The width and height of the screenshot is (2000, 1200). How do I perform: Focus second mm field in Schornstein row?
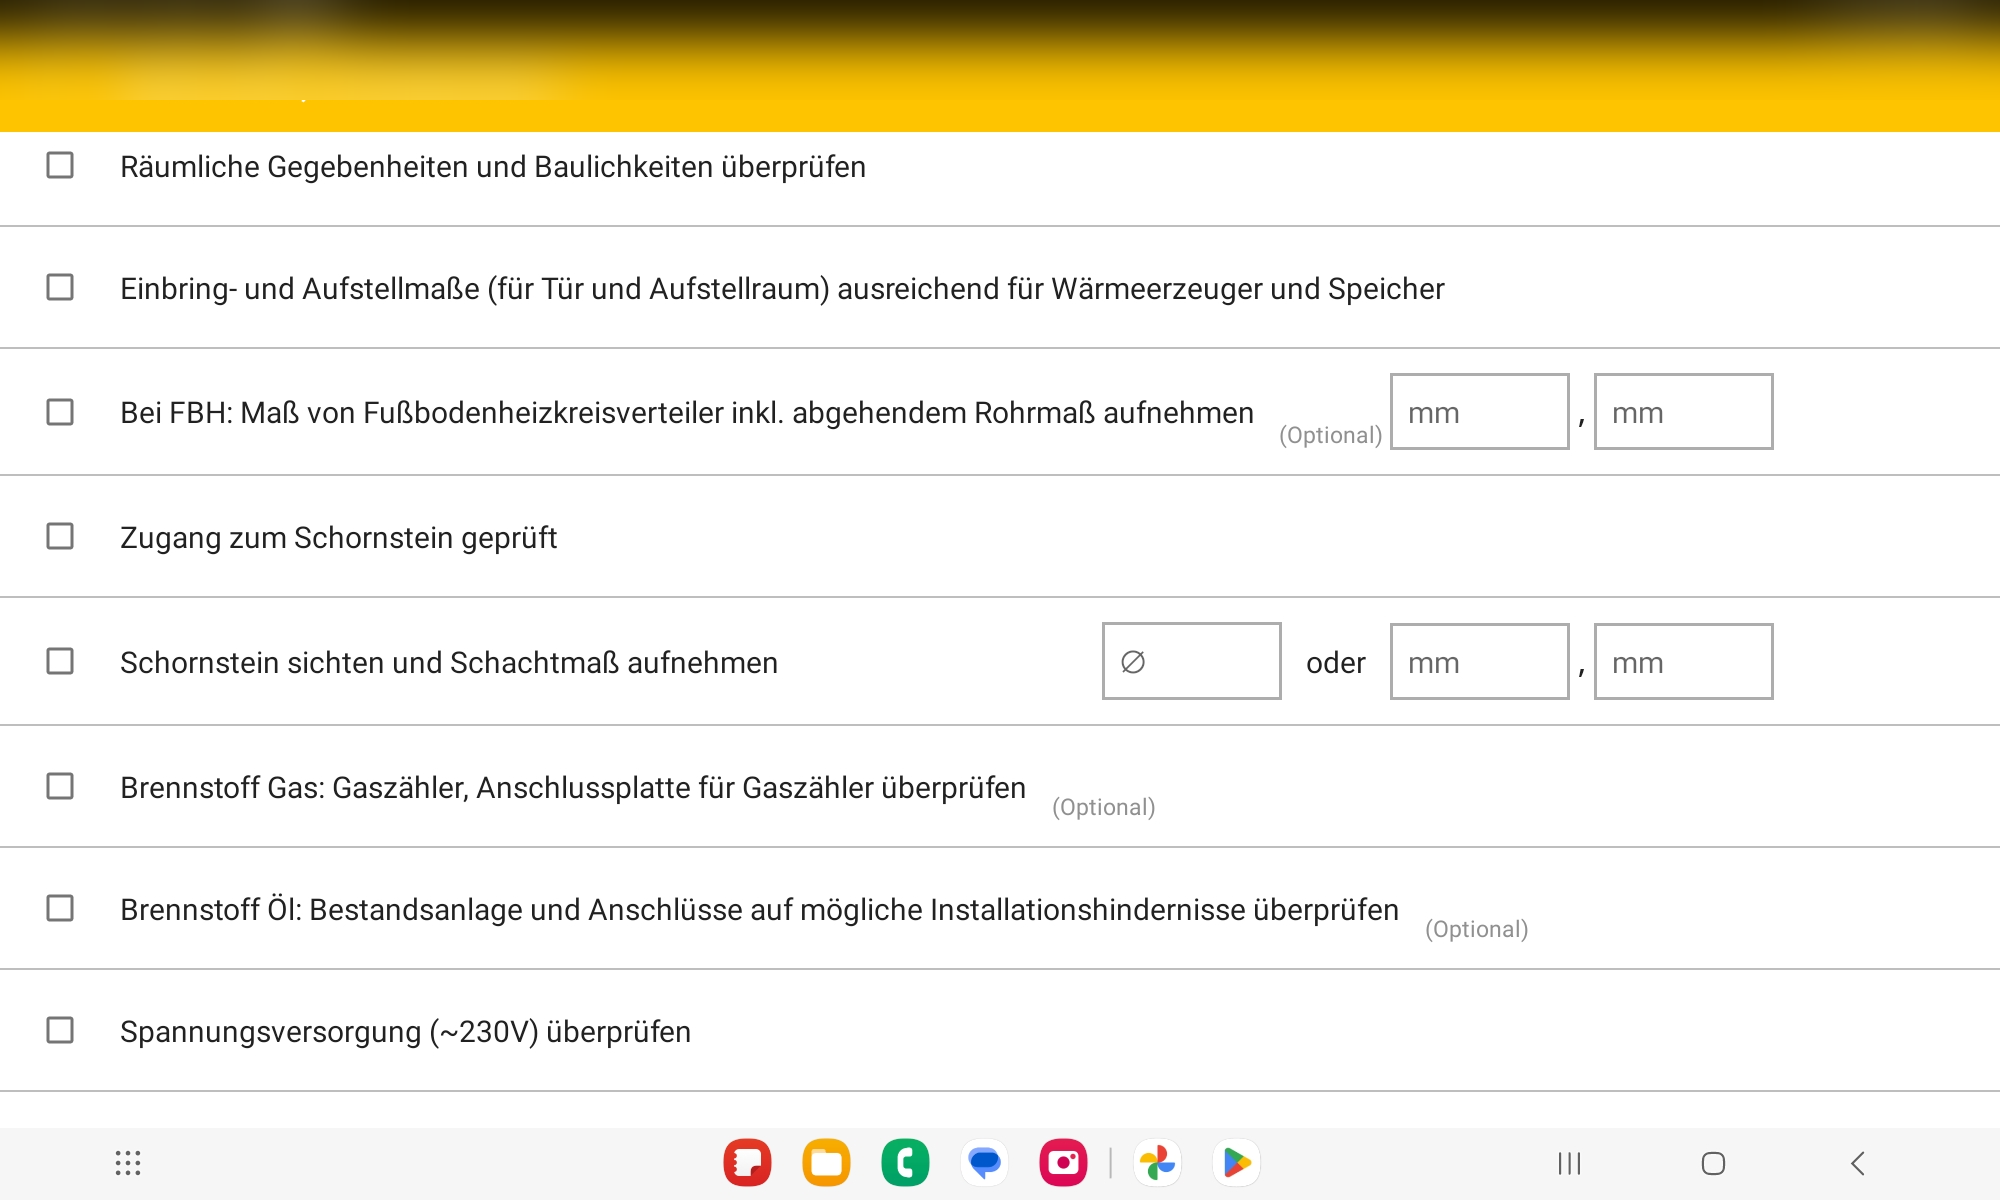click(x=1683, y=661)
